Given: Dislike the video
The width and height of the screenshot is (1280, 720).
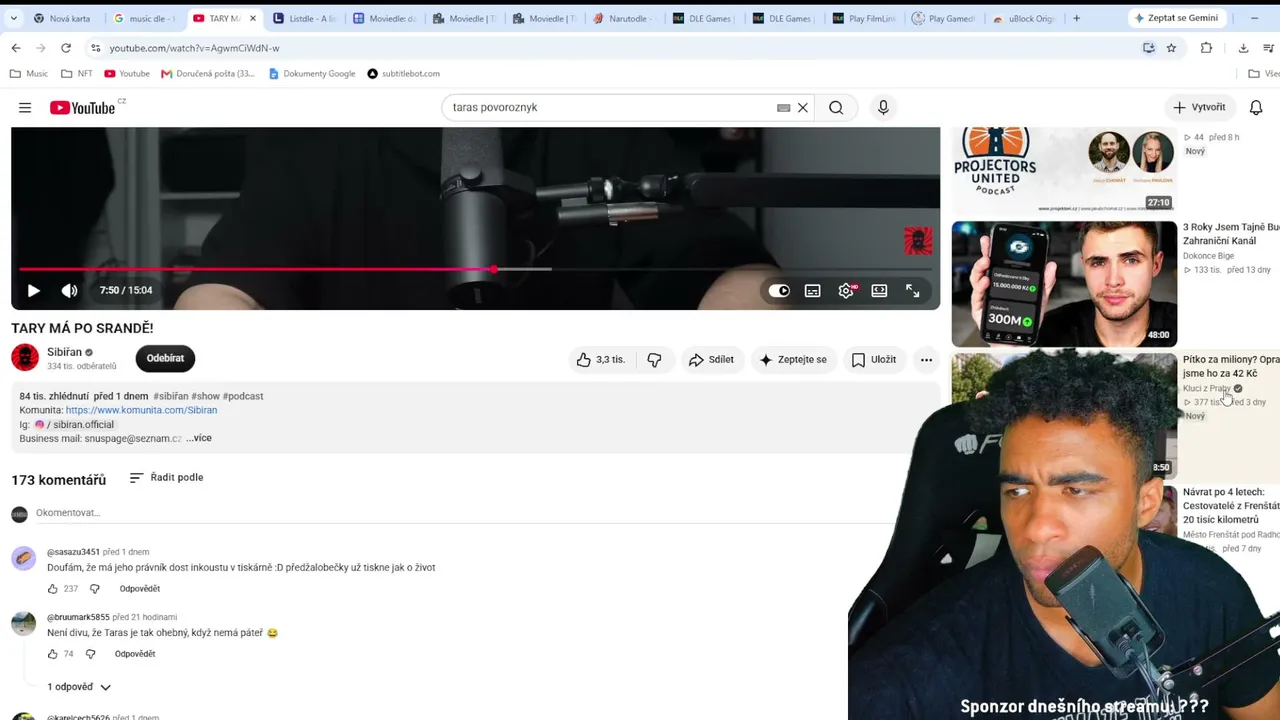Looking at the screenshot, I should [x=655, y=360].
